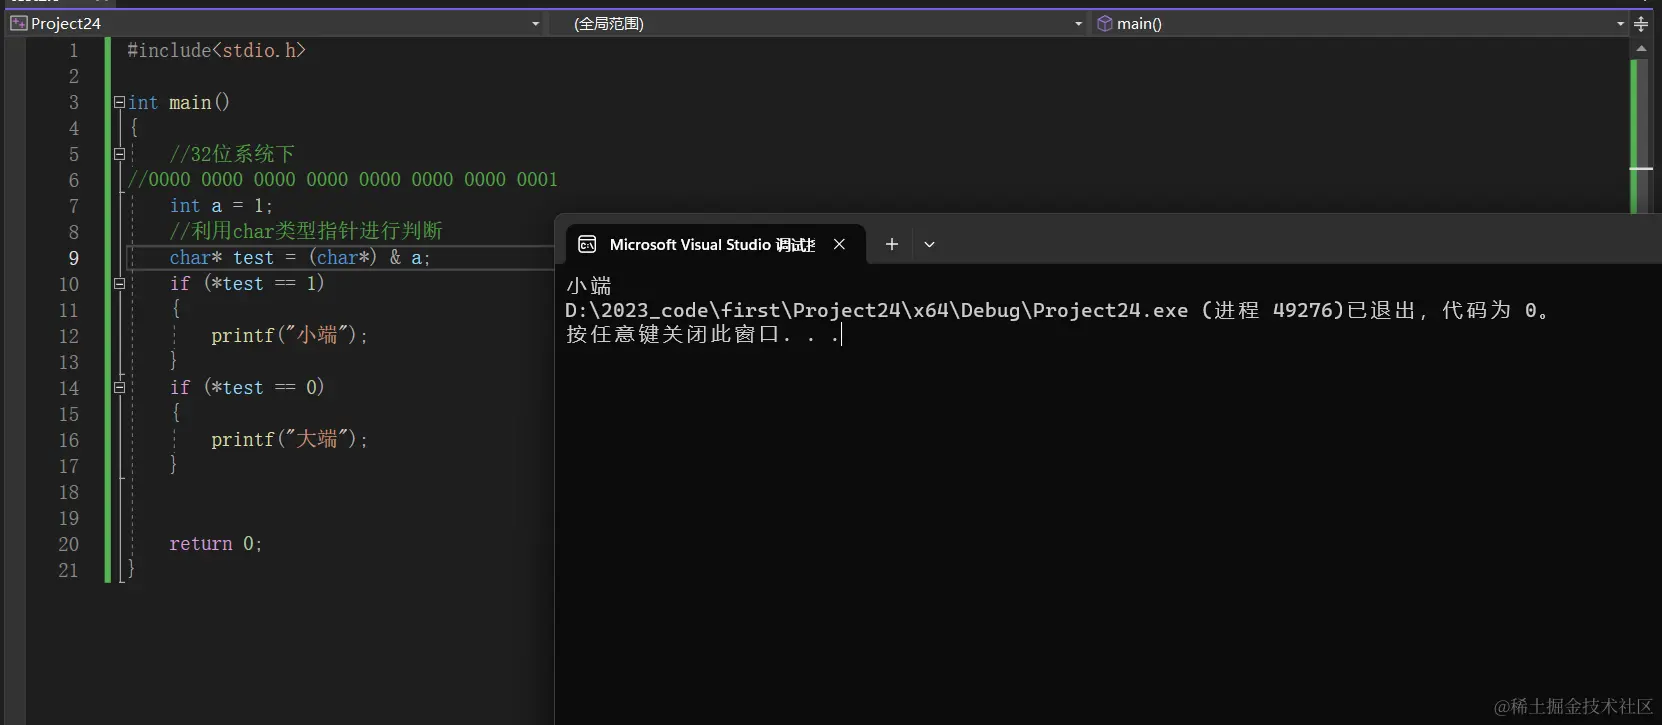Click line number 21 in the gutter
1662x725 pixels.
68,570
